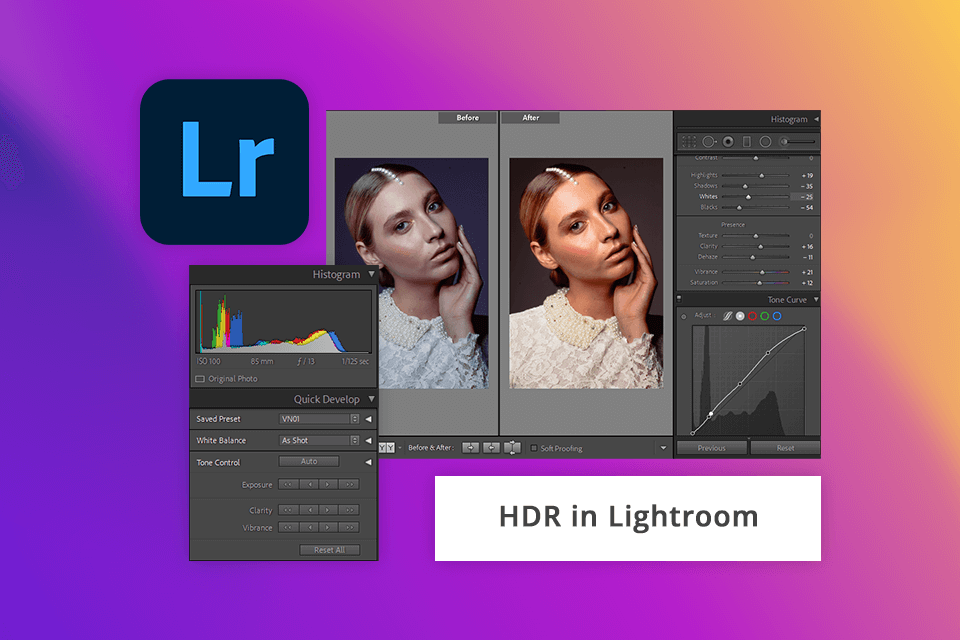Click the Reset All button
This screenshot has width=960, height=640.
[x=329, y=550]
